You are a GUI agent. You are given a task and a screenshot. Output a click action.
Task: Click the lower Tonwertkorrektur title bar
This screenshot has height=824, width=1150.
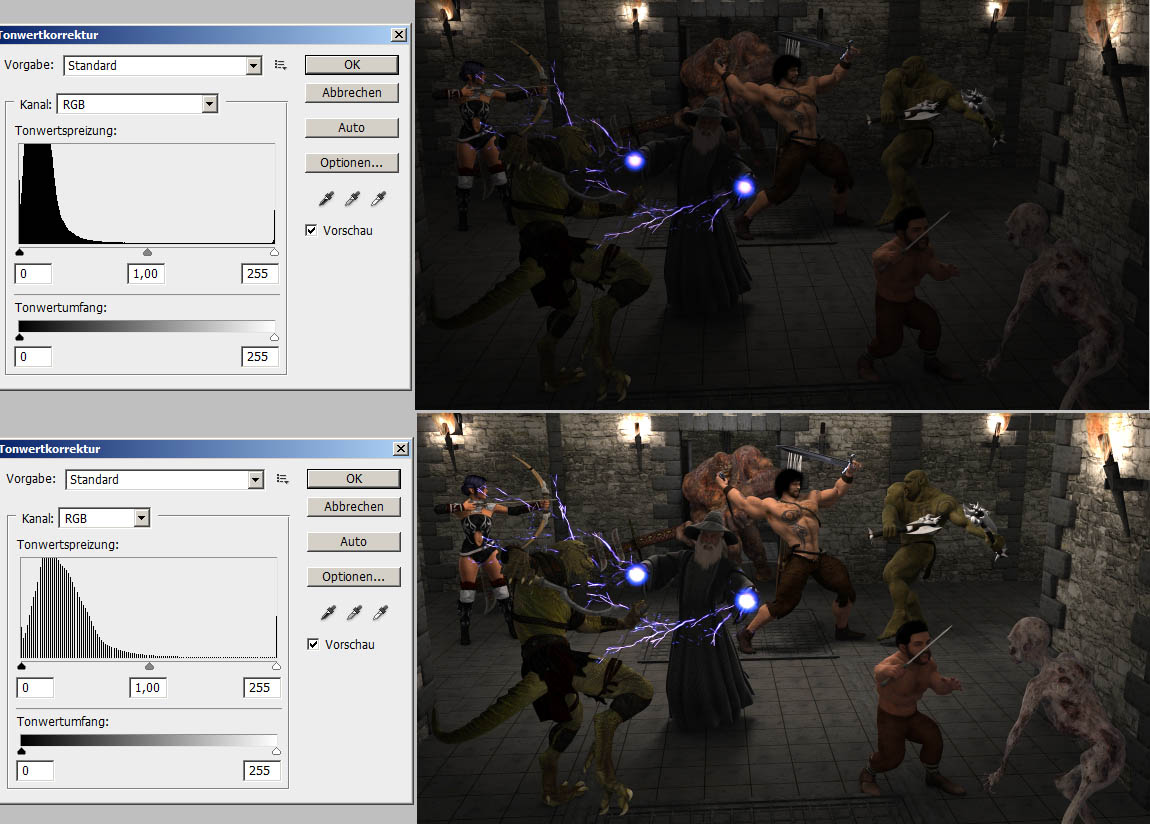point(205,449)
